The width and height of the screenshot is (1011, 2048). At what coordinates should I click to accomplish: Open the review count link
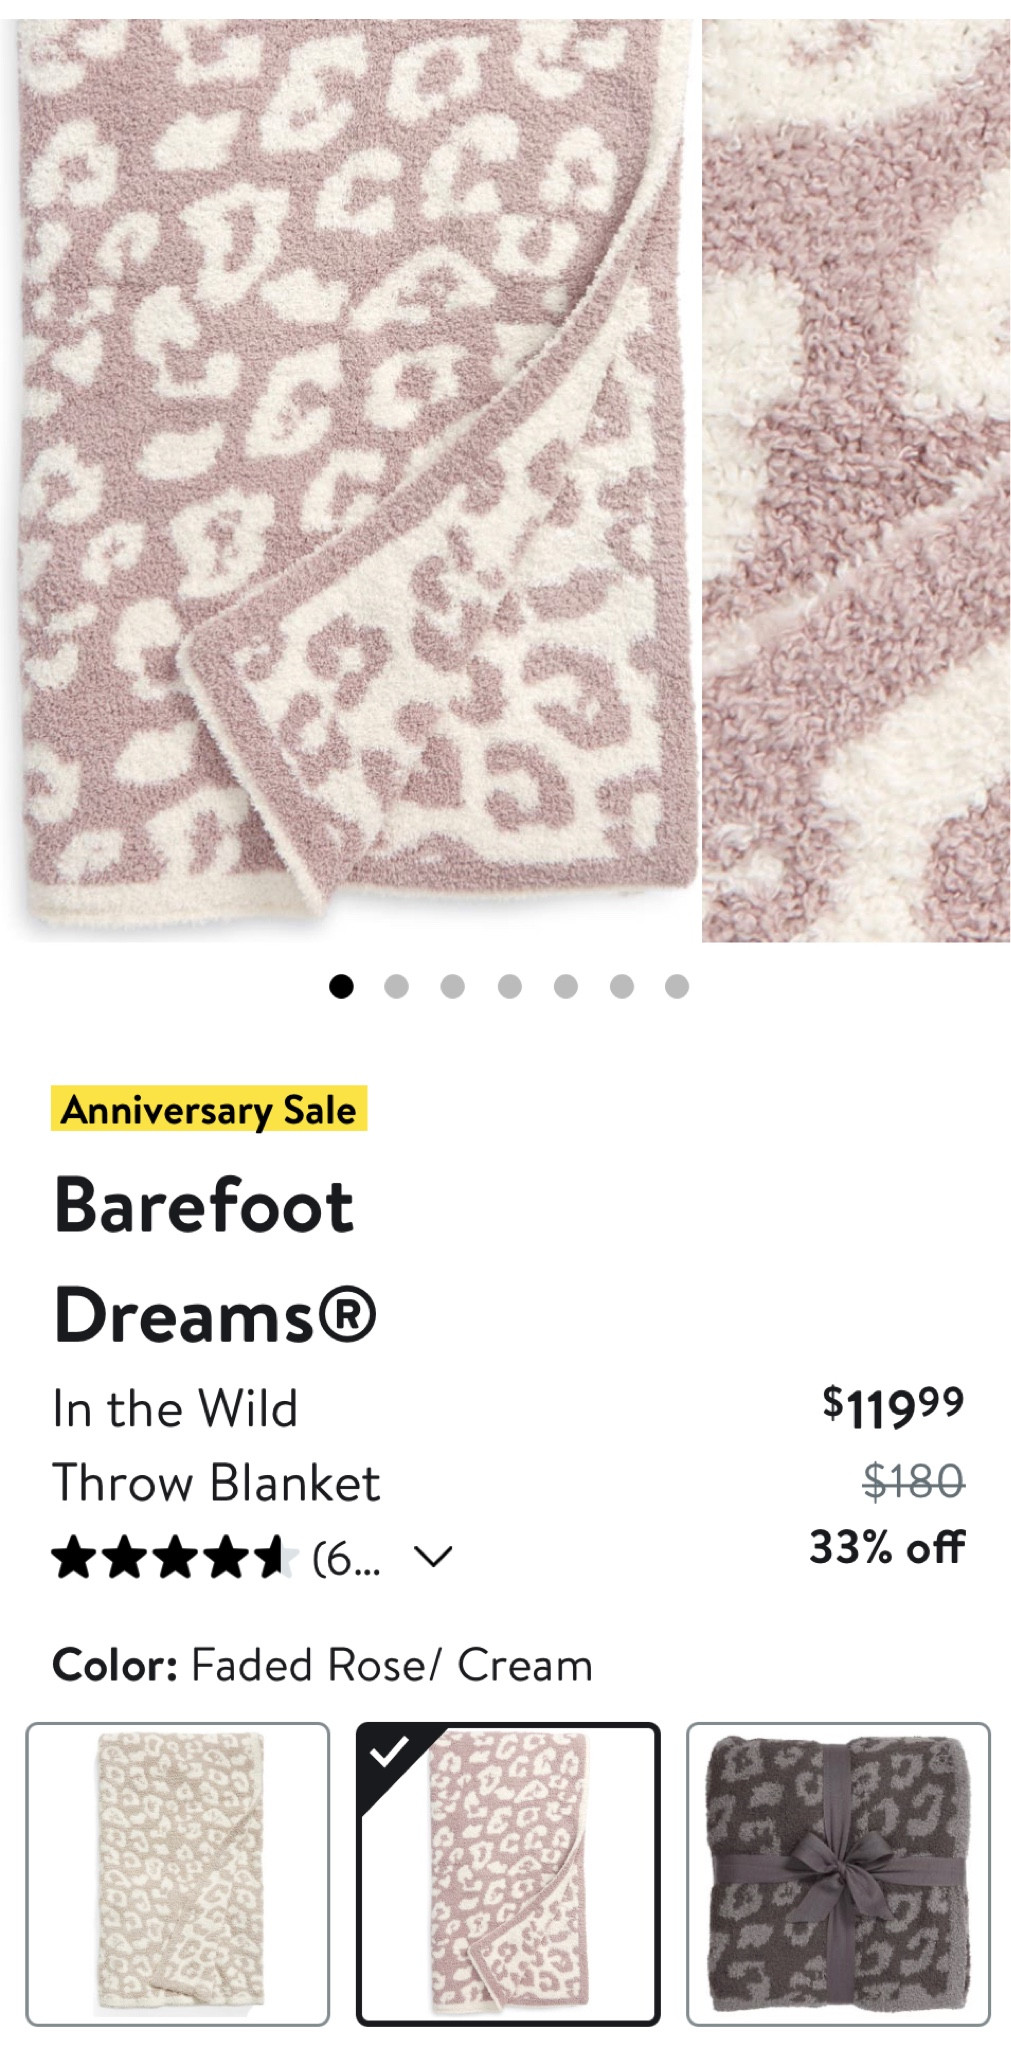tap(346, 1558)
